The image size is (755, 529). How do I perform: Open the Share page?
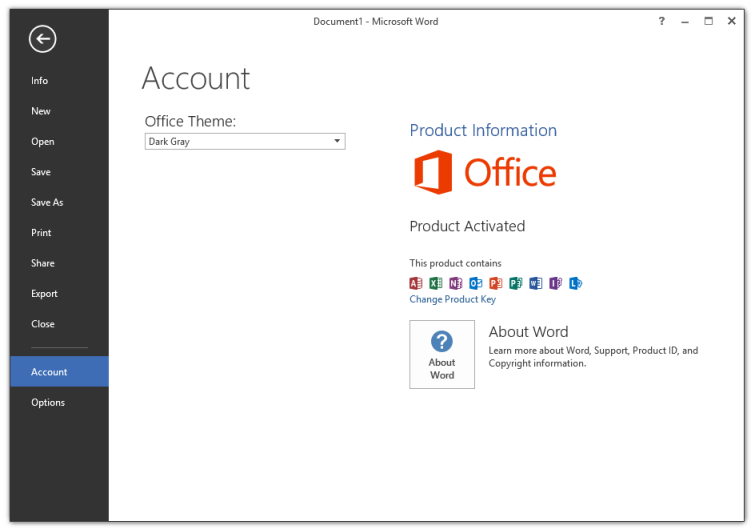59,263
